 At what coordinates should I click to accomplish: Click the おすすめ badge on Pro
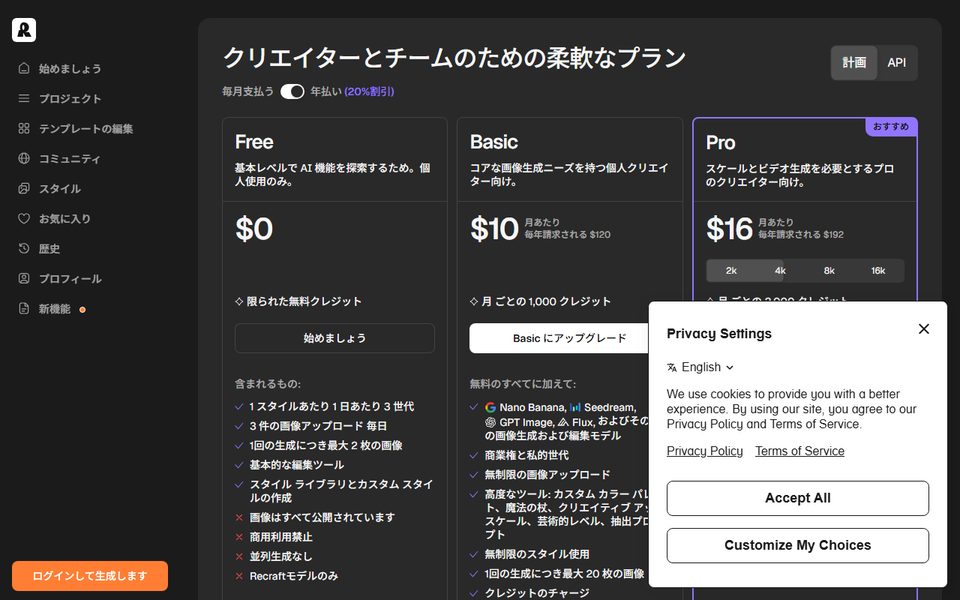(891, 127)
